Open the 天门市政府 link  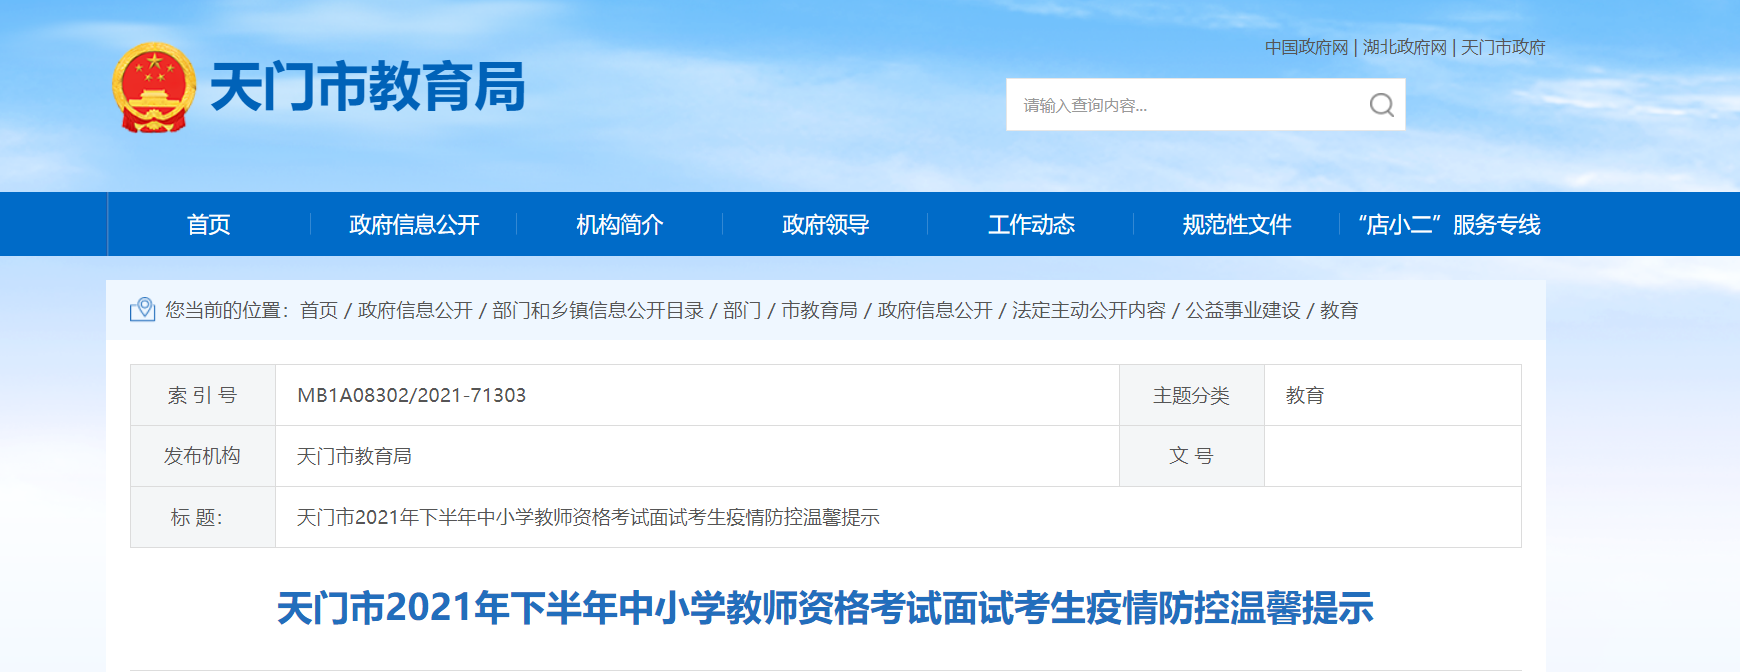coord(1503,47)
